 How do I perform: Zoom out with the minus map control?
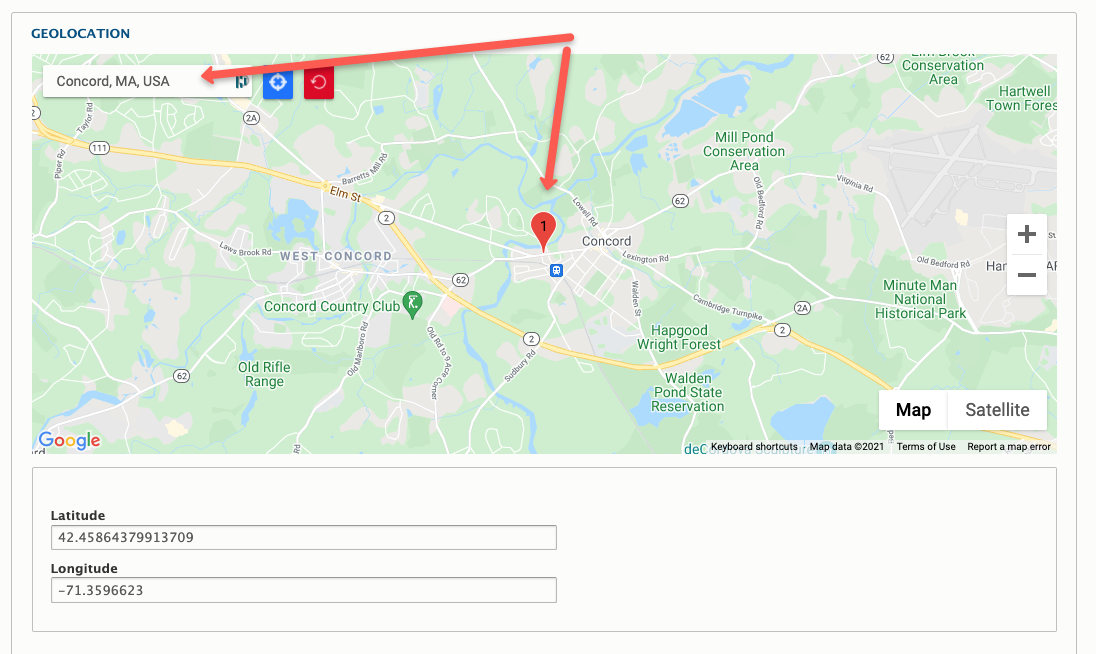click(x=1027, y=275)
